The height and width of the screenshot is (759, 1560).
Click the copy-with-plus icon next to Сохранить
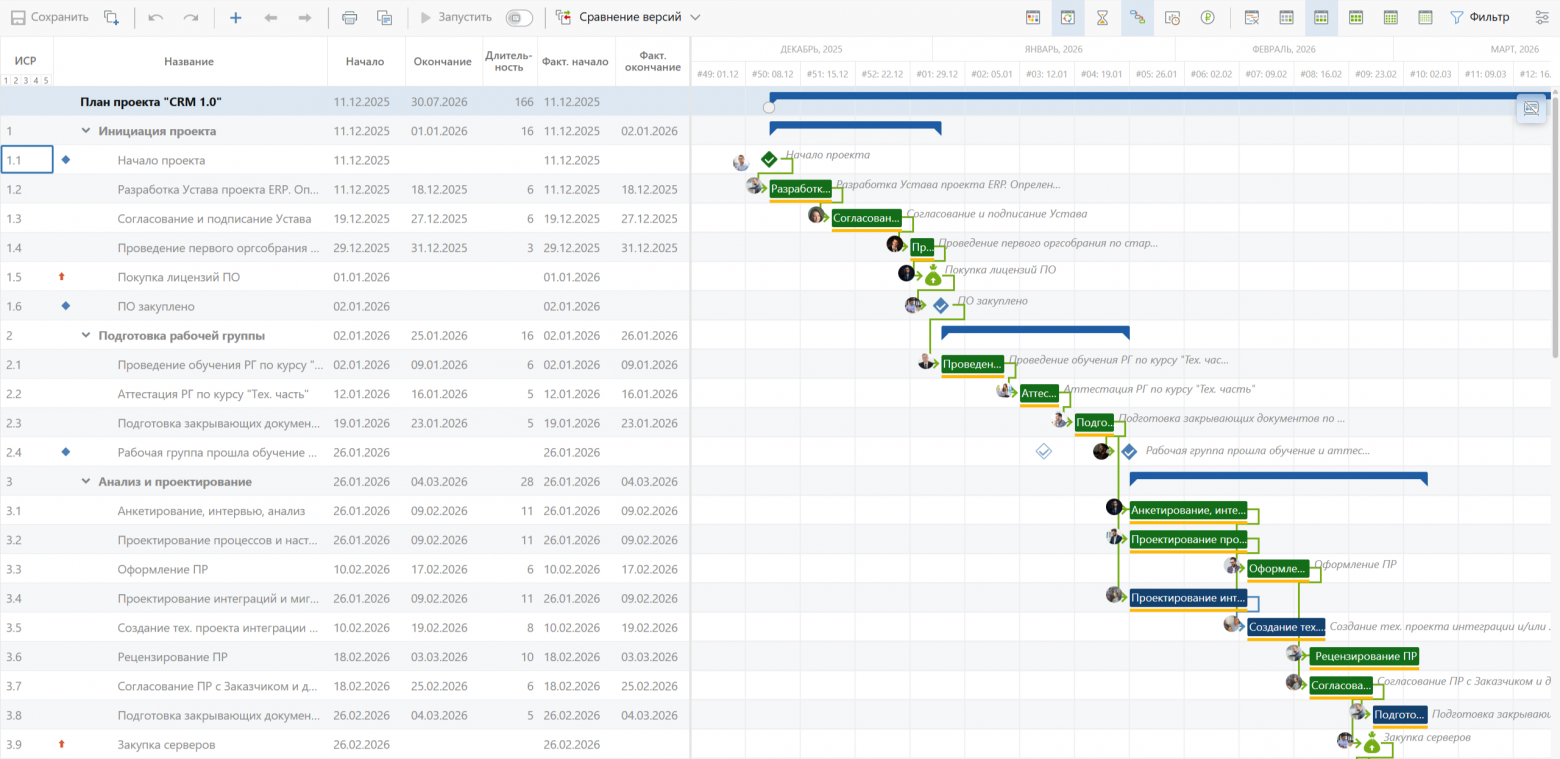[x=112, y=17]
